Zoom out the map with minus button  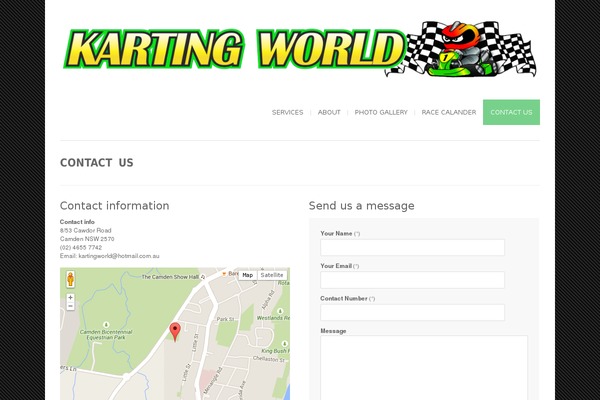point(70,306)
